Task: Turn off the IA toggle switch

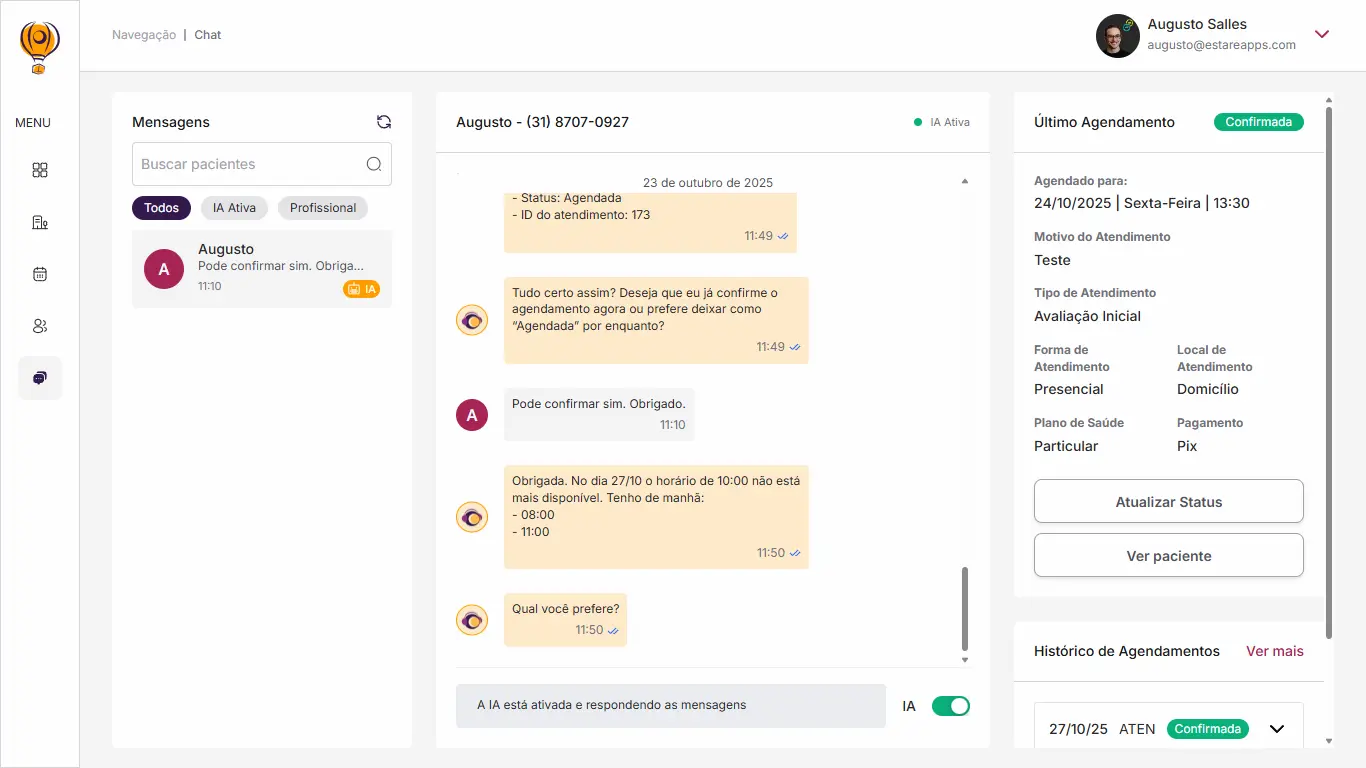Action: (x=950, y=706)
